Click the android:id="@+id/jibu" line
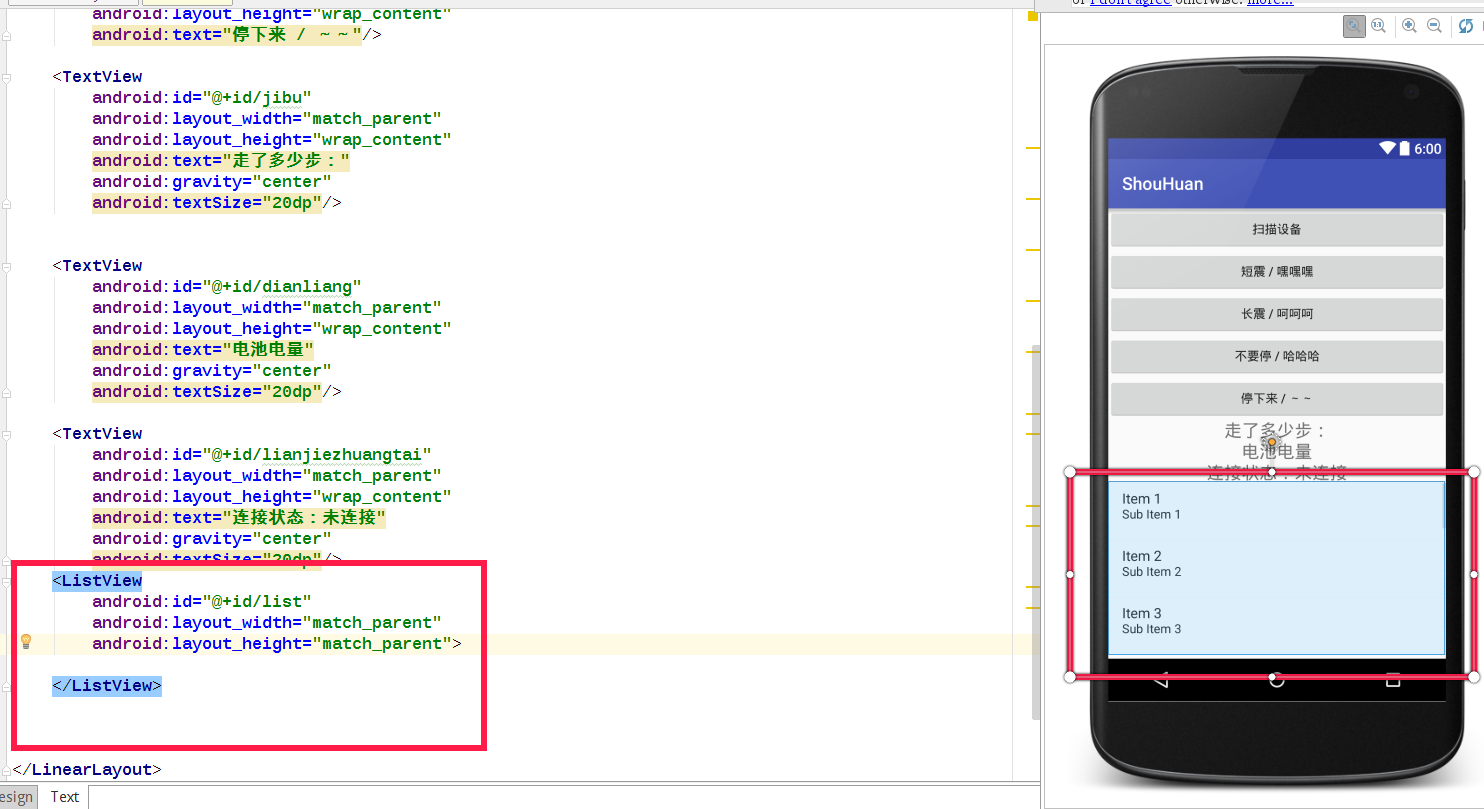 click(202, 98)
